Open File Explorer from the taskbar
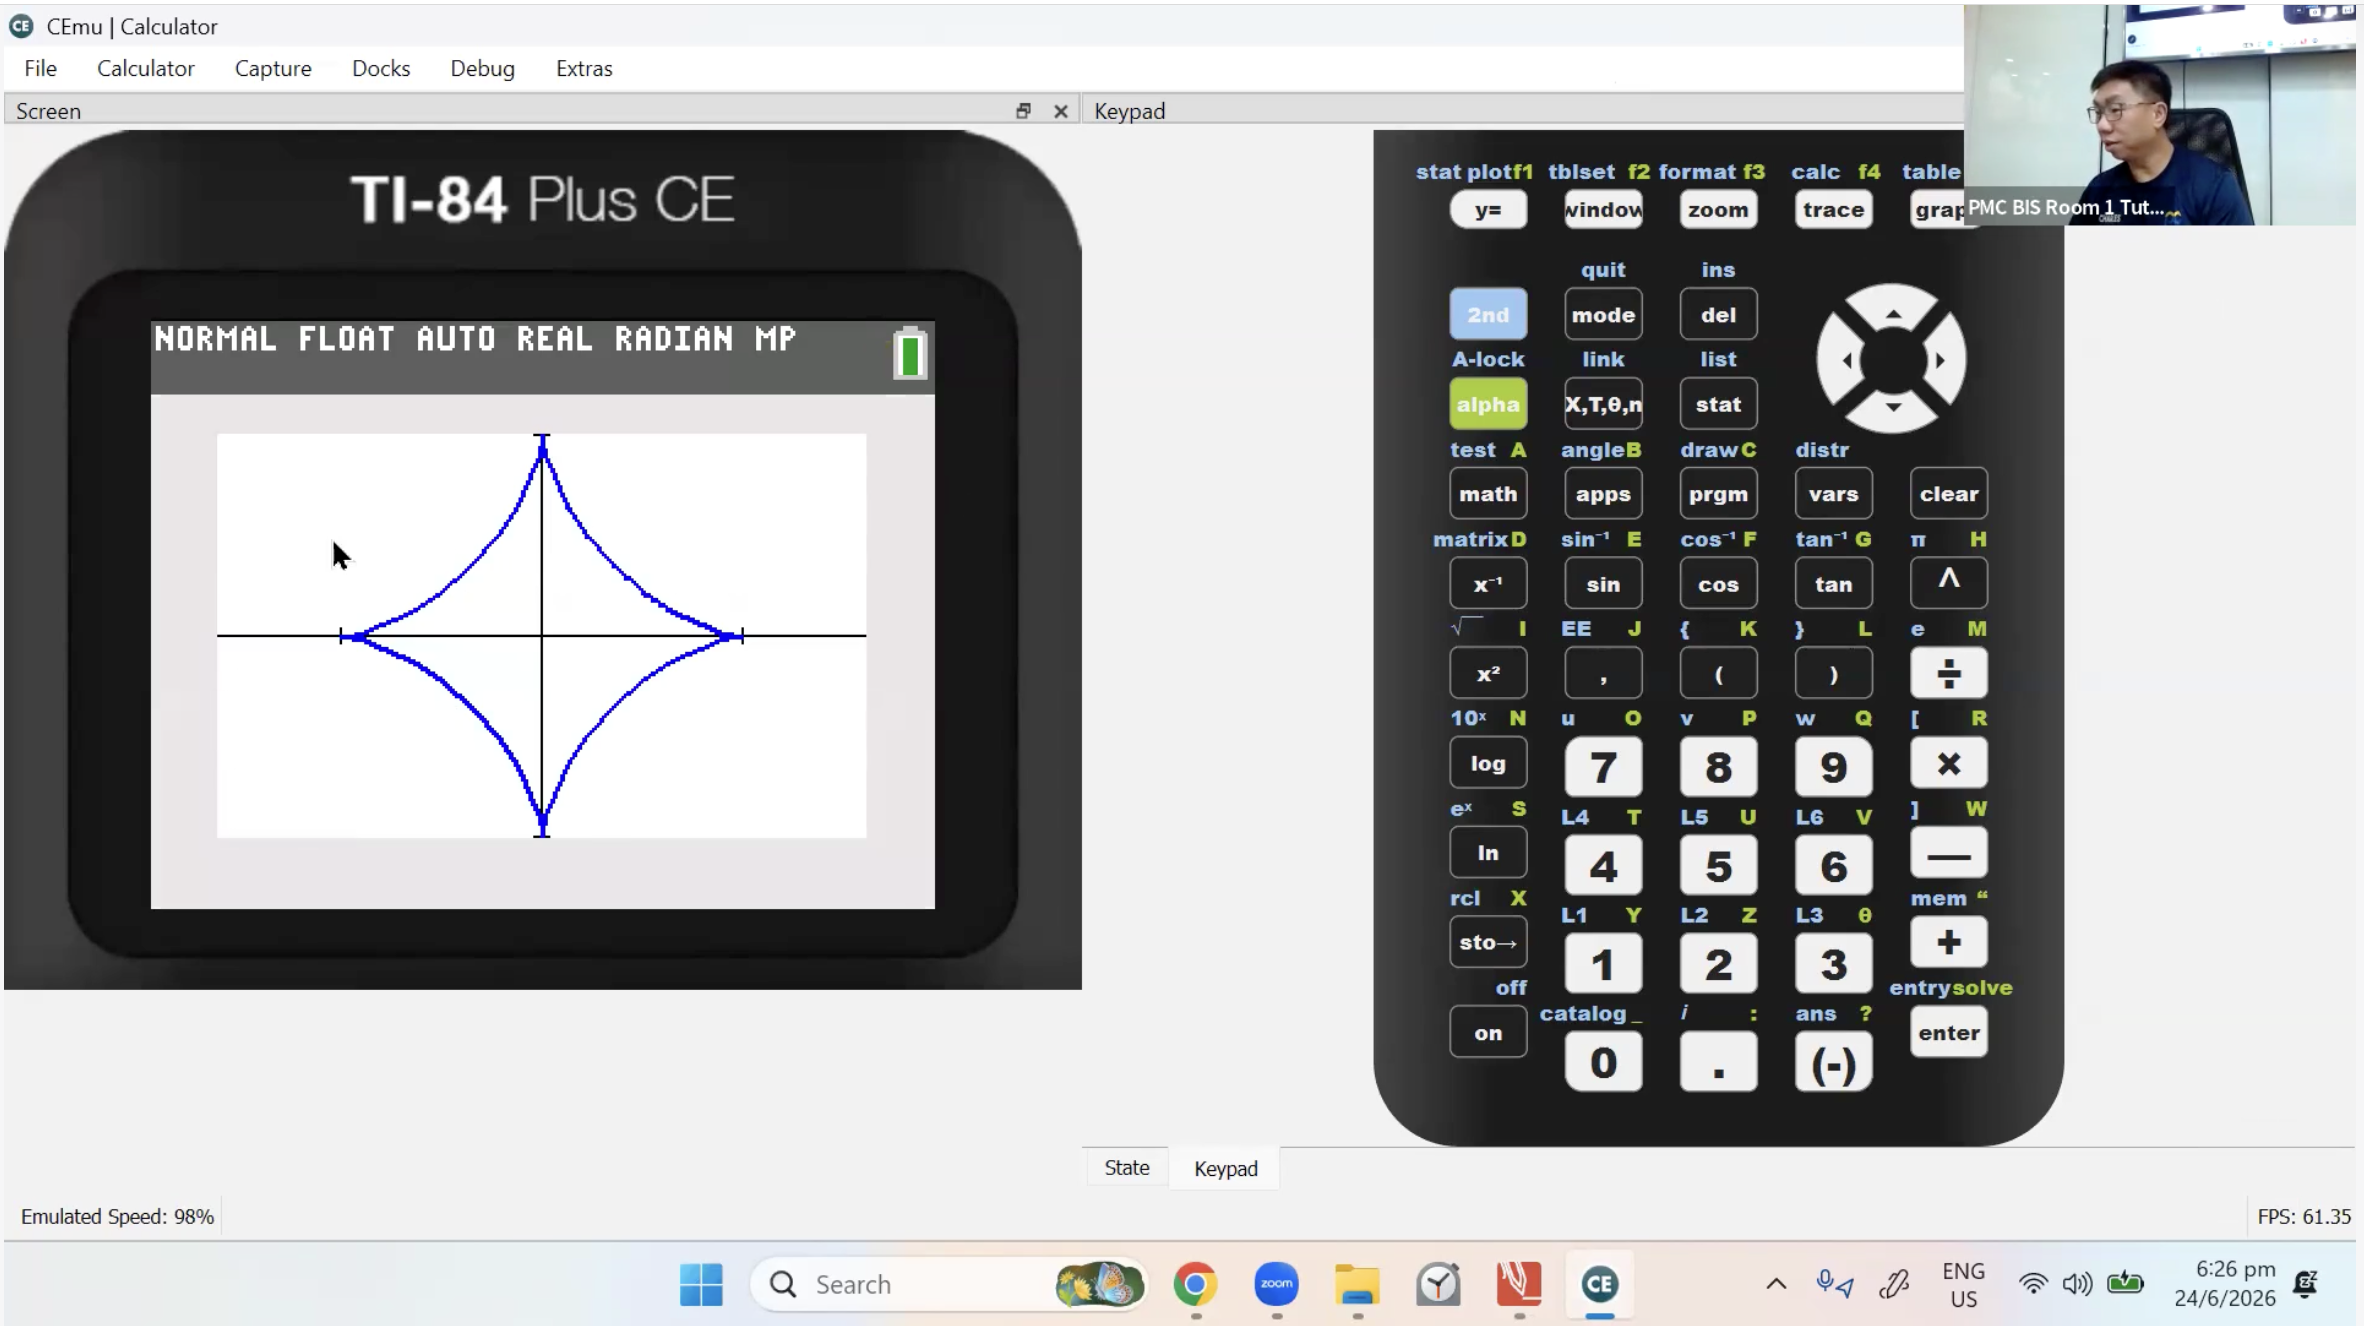This screenshot has height=1326, width=2364. pos(1357,1284)
